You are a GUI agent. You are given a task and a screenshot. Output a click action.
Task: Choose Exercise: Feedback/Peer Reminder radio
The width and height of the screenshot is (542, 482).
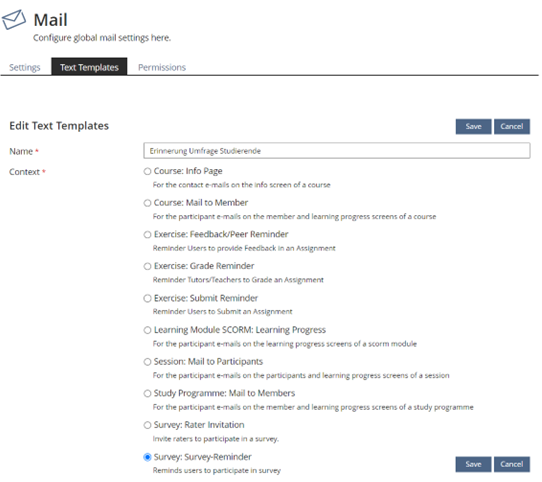pos(148,234)
